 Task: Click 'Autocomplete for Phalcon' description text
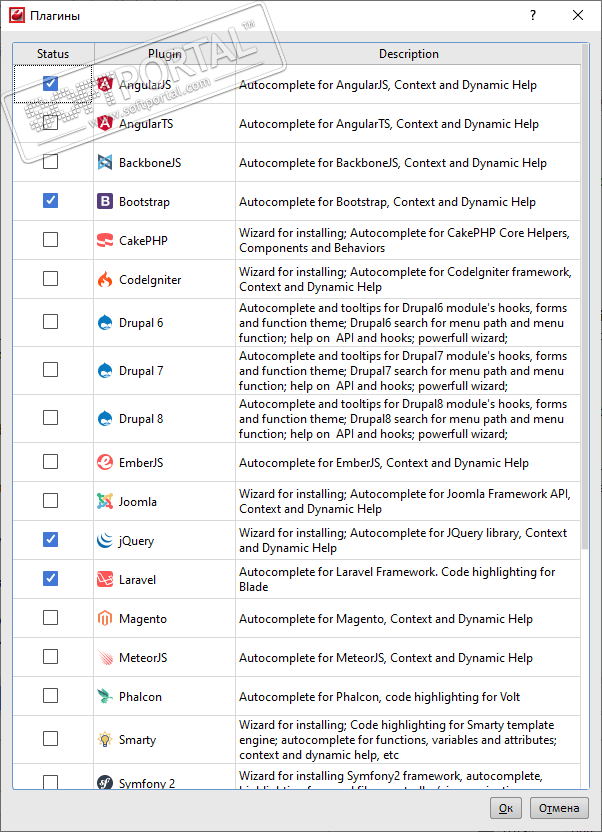[x=380, y=697]
